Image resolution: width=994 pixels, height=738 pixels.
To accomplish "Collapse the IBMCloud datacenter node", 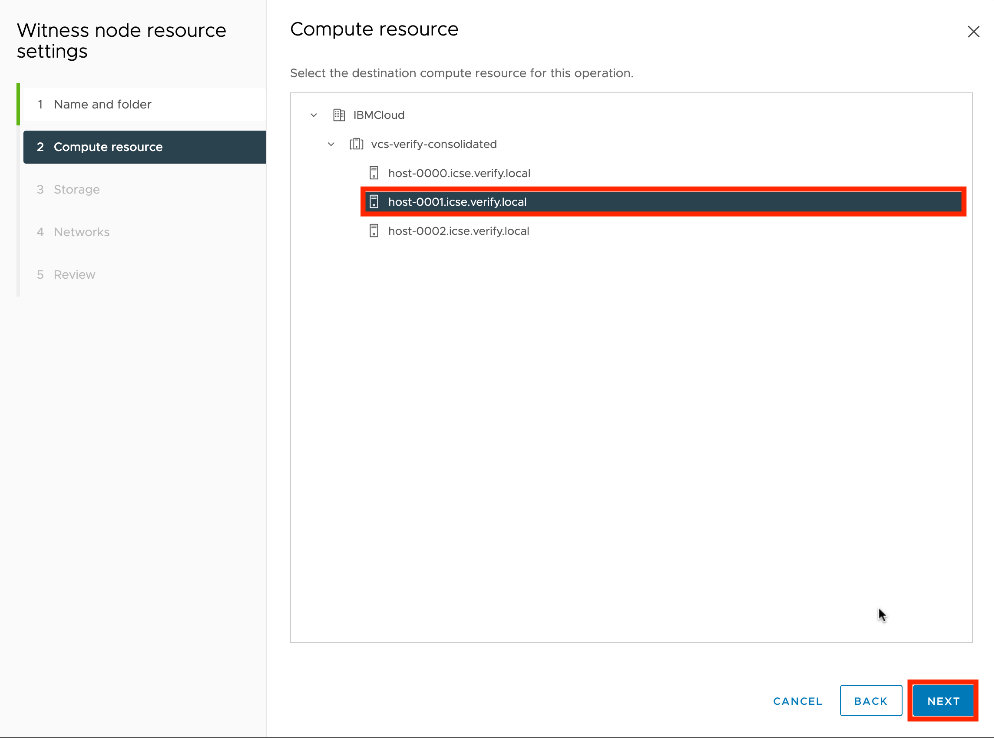I will click(x=314, y=115).
